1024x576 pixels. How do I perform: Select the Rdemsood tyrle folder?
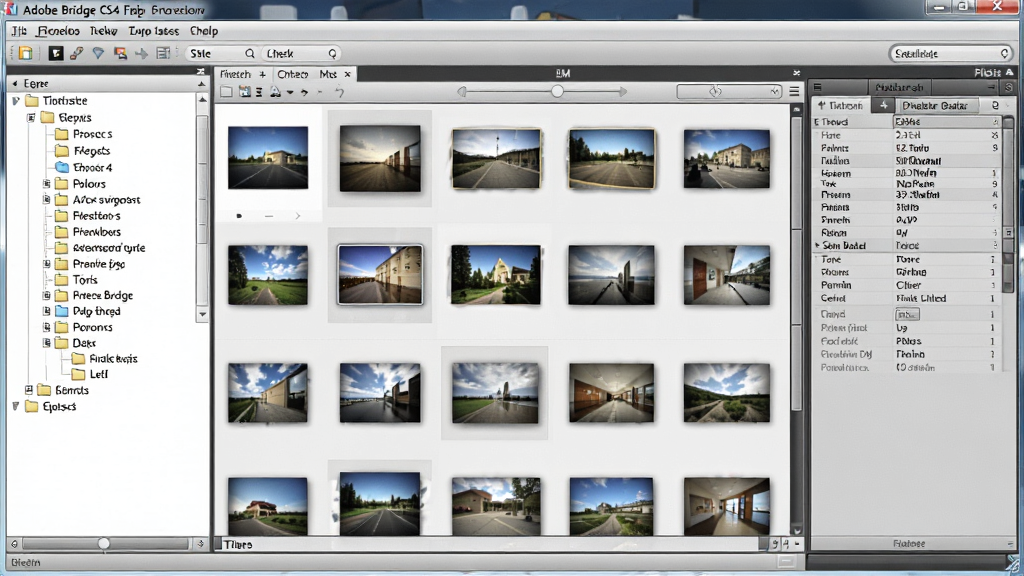108,248
